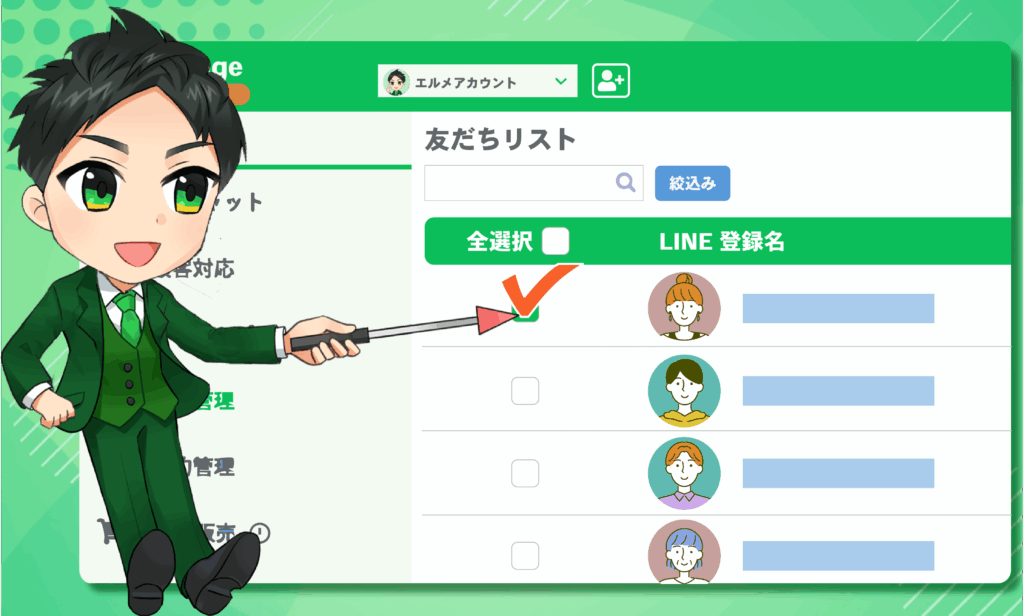Click the 絞込み filter button
1024x616 pixels.
(692, 184)
